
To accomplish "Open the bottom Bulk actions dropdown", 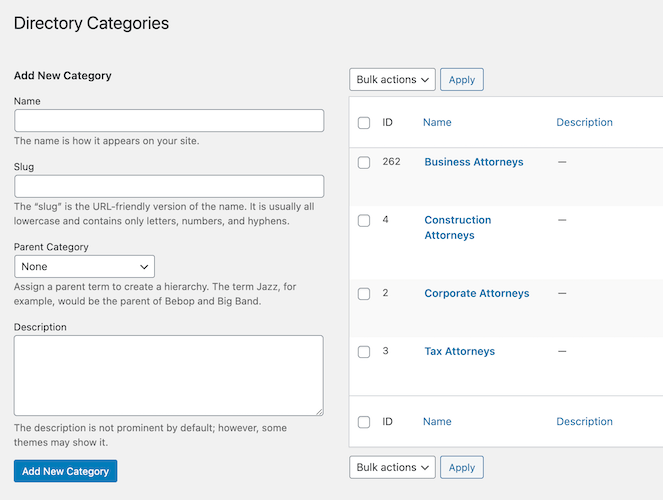I will (x=392, y=467).
